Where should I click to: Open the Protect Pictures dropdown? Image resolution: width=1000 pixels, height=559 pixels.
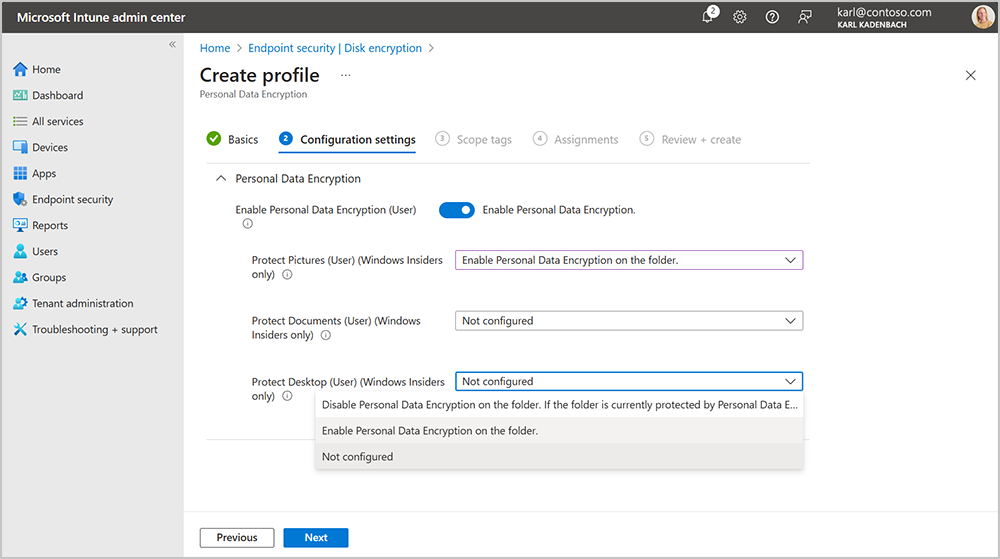pos(629,260)
